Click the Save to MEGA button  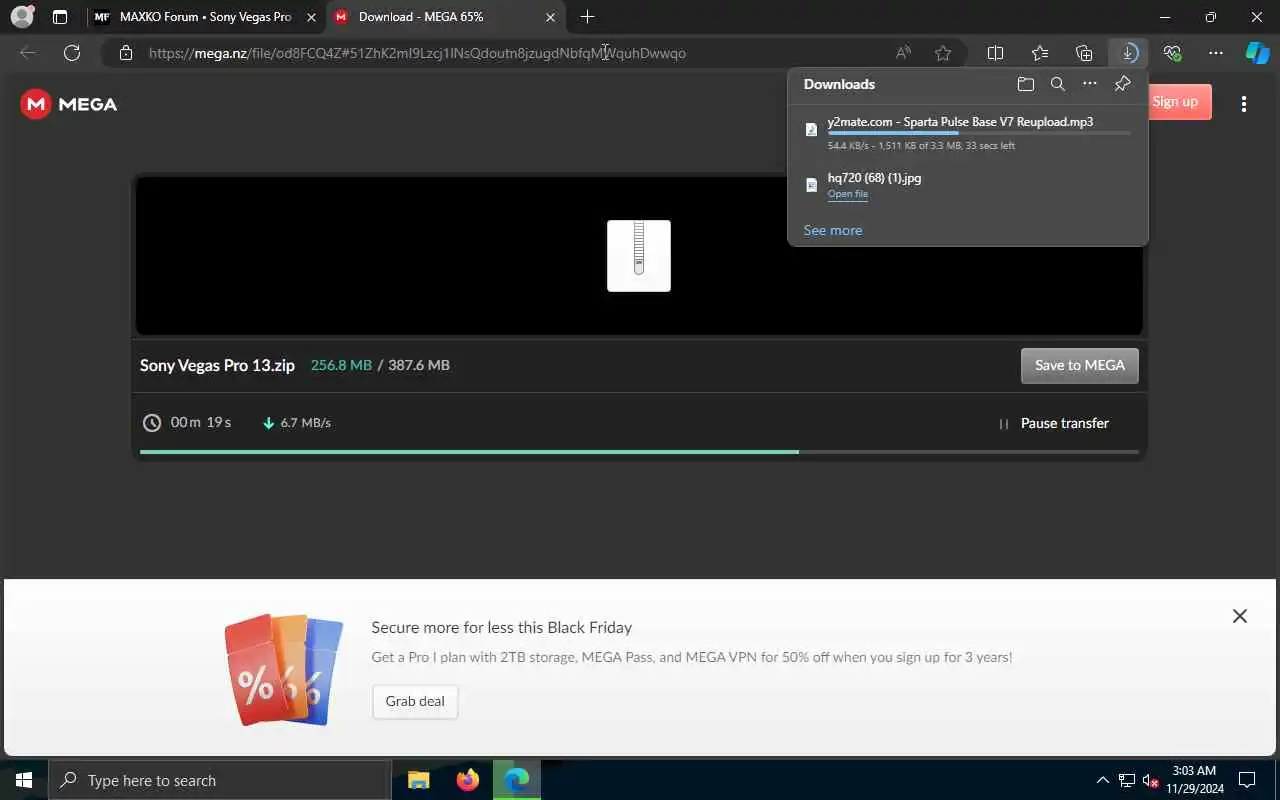(x=1079, y=365)
